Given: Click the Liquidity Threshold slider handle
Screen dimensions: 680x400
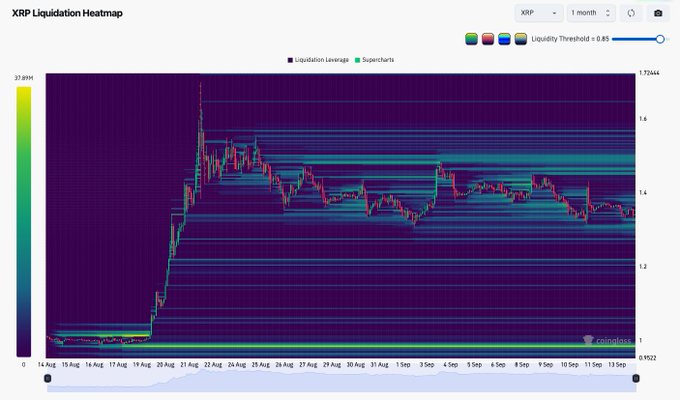Looking at the screenshot, I should pyautogui.click(x=660, y=39).
